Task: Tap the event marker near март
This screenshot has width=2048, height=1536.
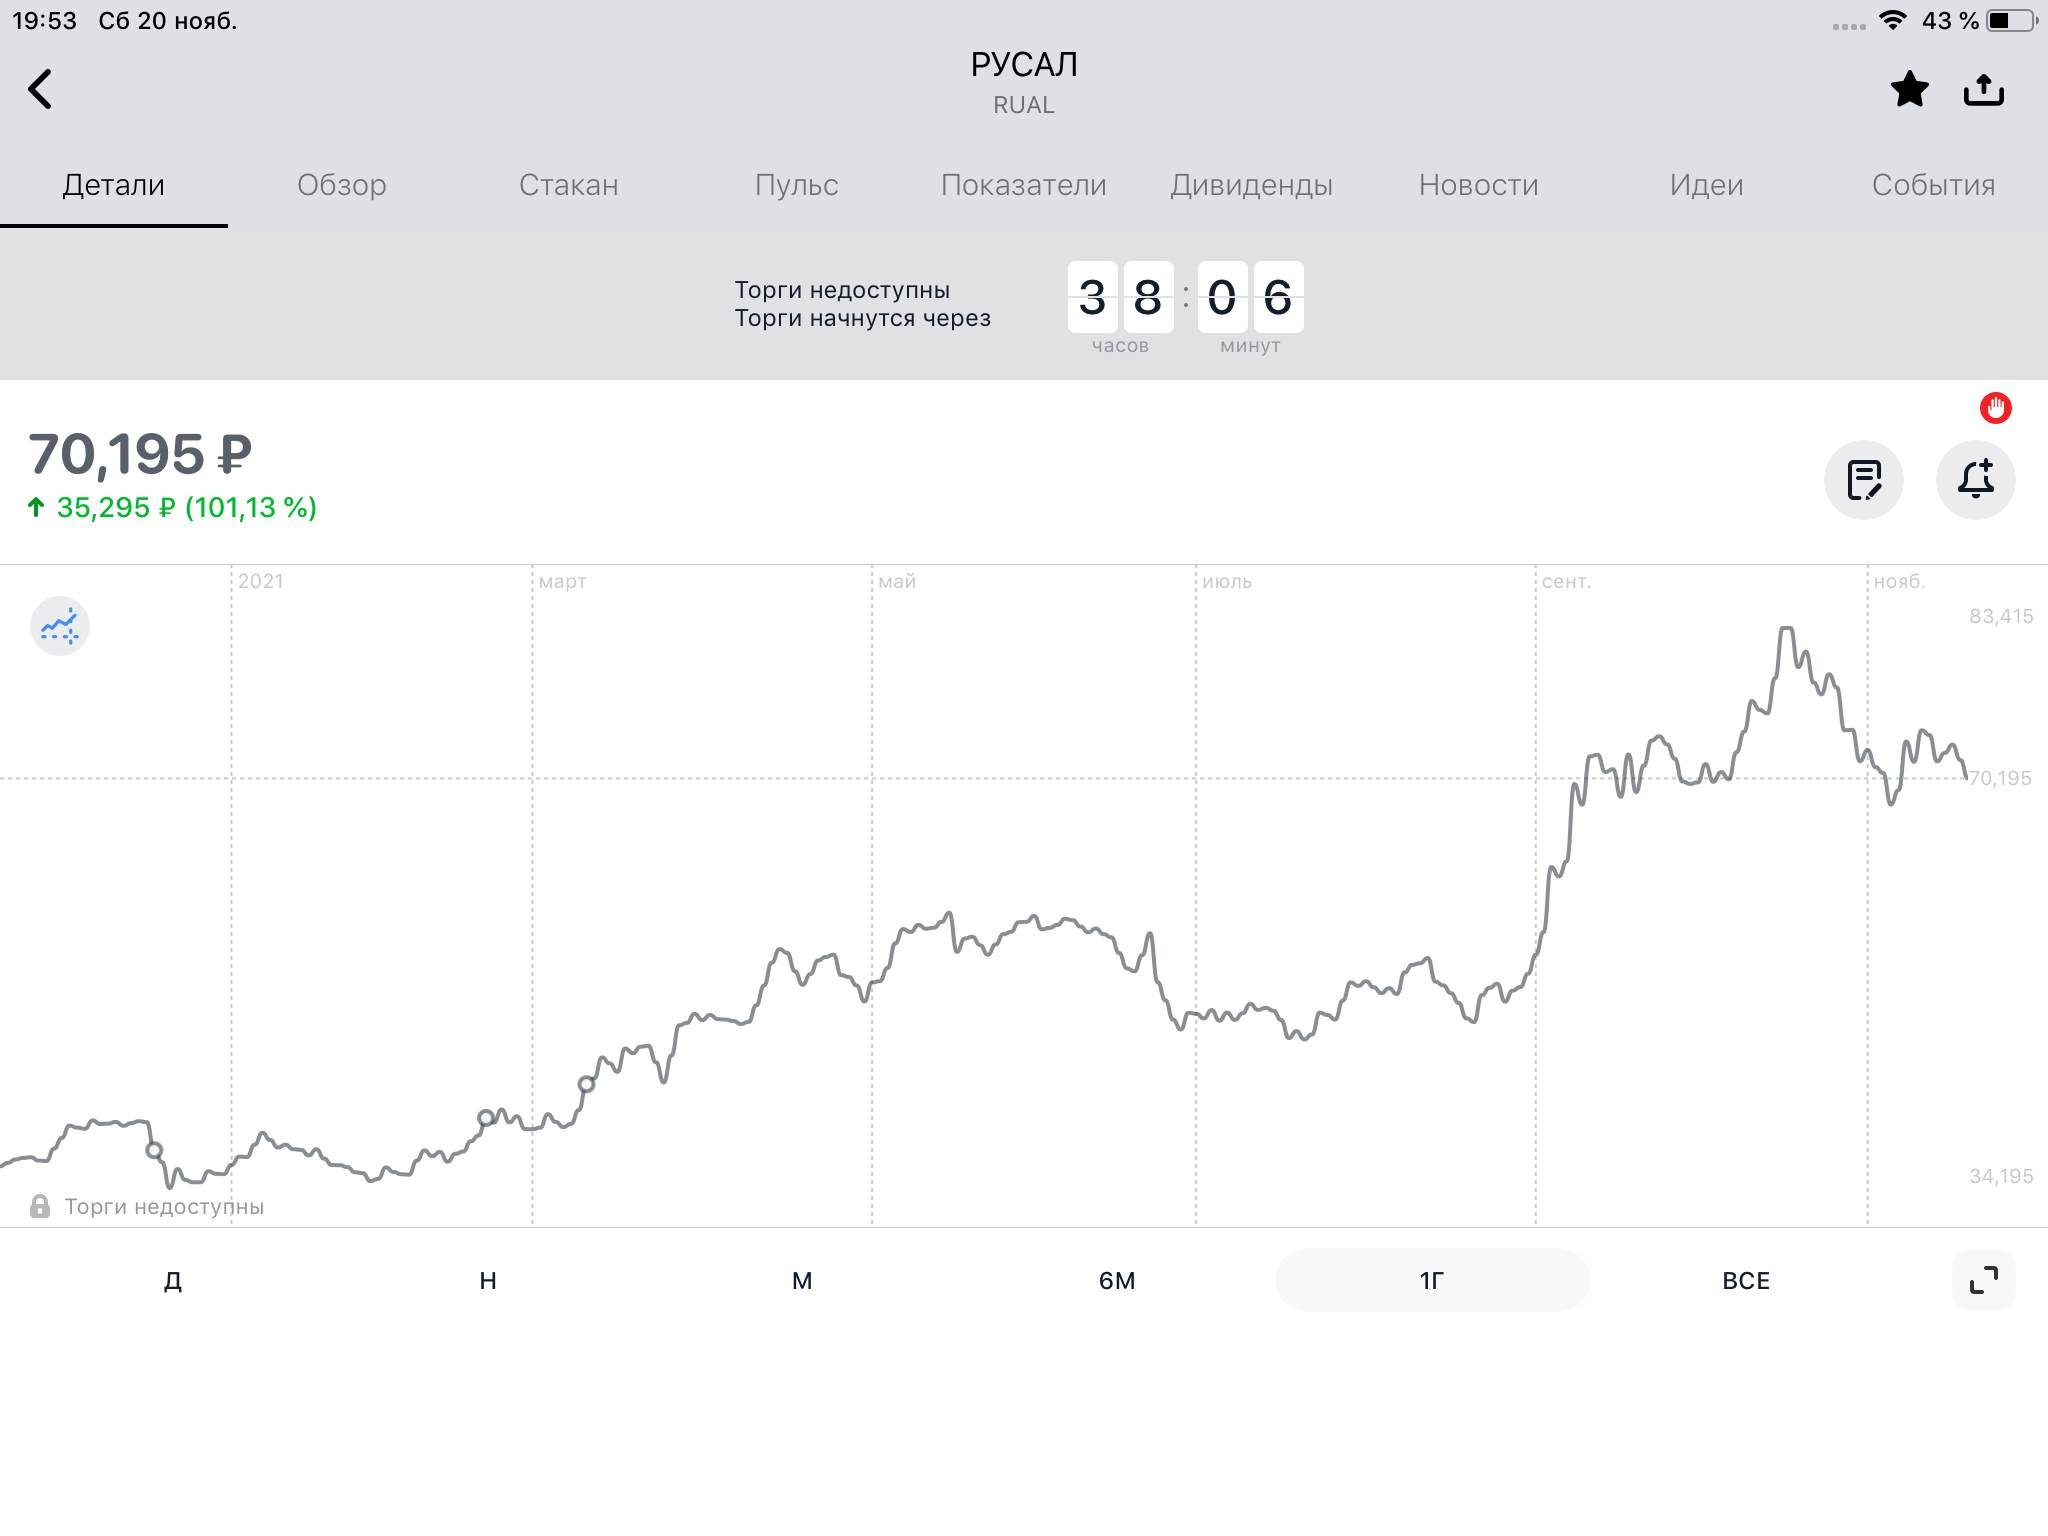Action: (486, 1118)
